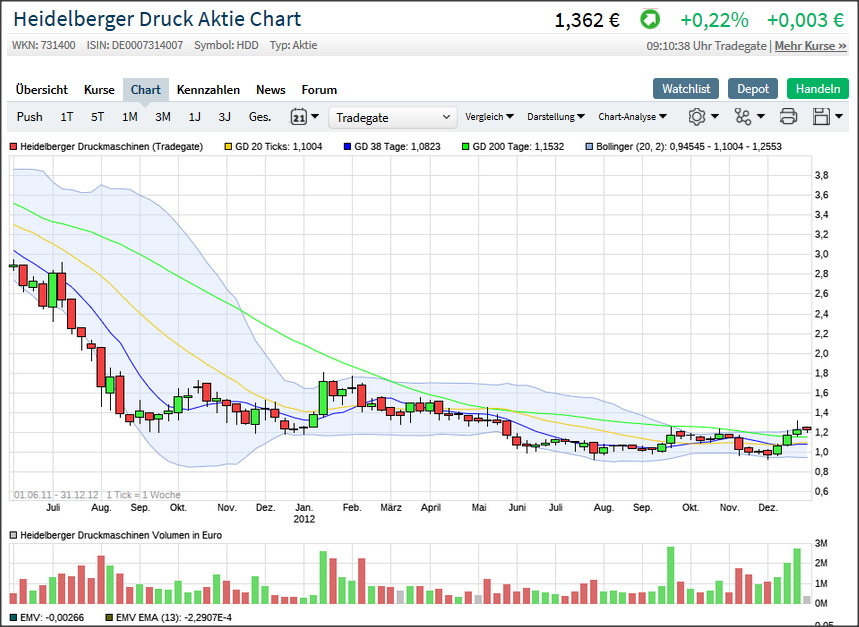Click the current price 1,362 €

[587, 20]
